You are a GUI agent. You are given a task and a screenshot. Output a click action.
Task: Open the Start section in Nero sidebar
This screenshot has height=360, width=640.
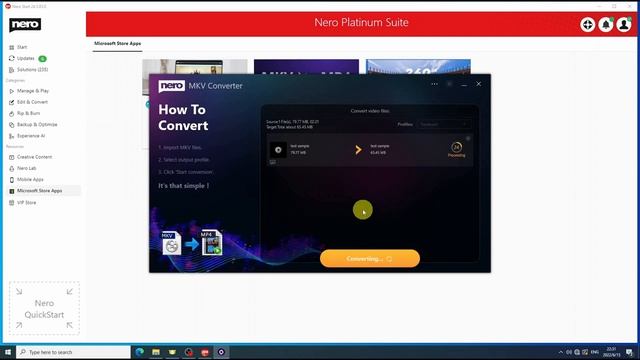(22, 47)
